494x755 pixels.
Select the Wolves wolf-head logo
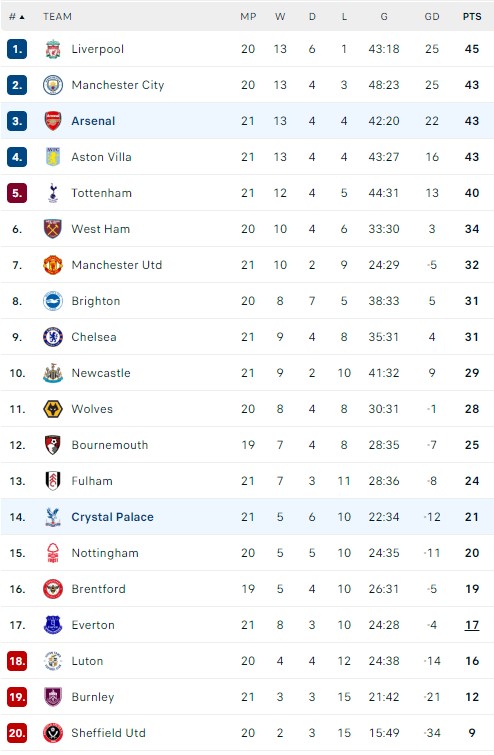pyautogui.click(x=53, y=409)
